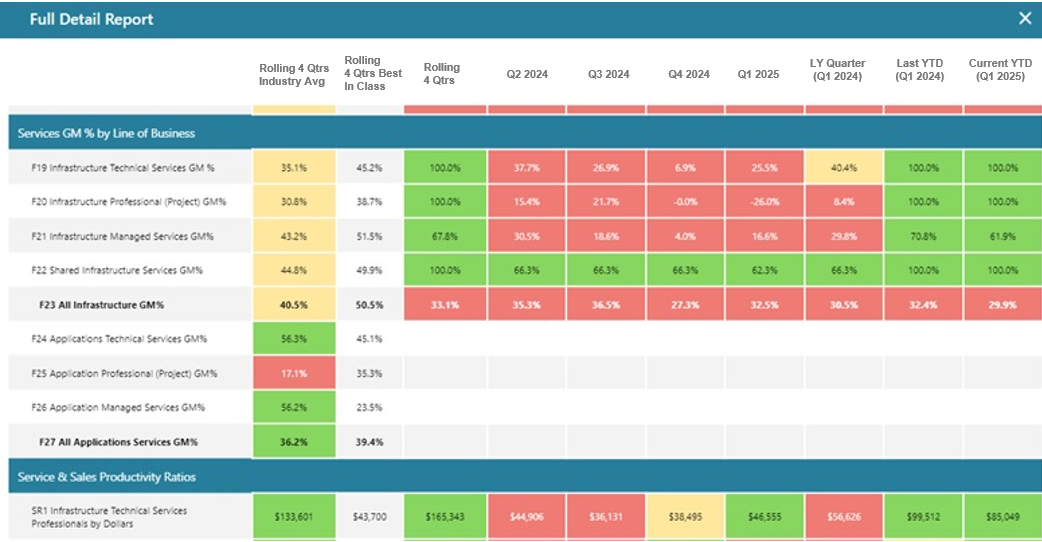Click the Services GM % by Line of Business section

(106, 133)
